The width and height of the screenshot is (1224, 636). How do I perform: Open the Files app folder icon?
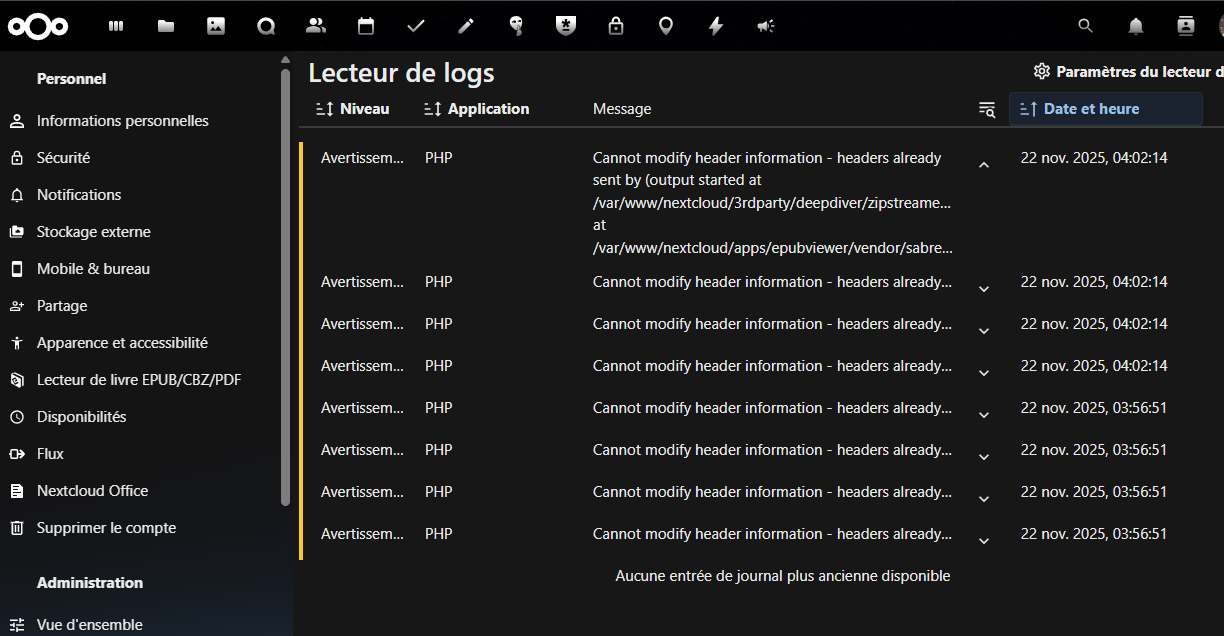click(166, 27)
